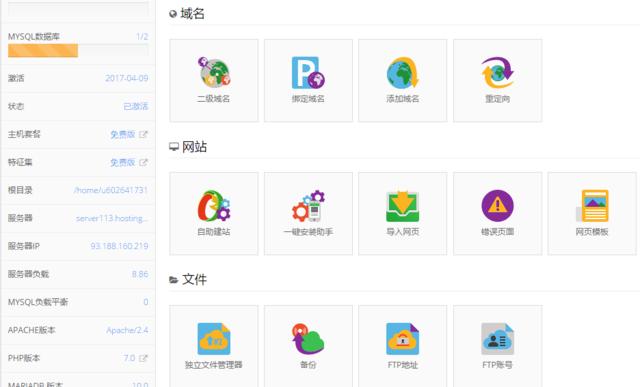Click the Apache/2.4 version value

tap(127, 330)
